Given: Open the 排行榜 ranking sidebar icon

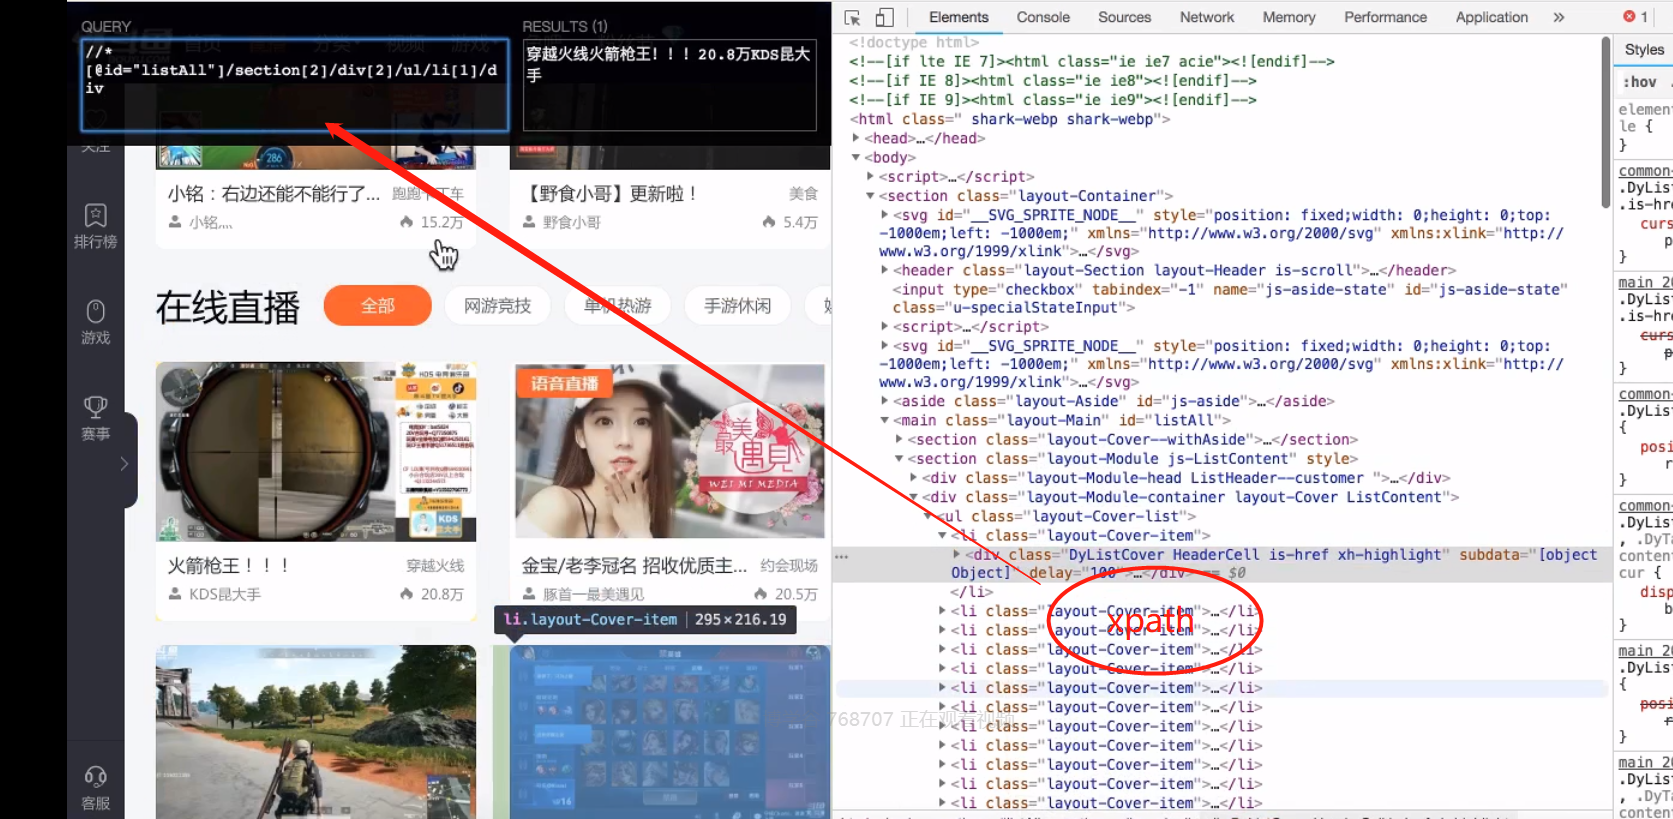Looking at the screenshot, I should coord(95,225).
